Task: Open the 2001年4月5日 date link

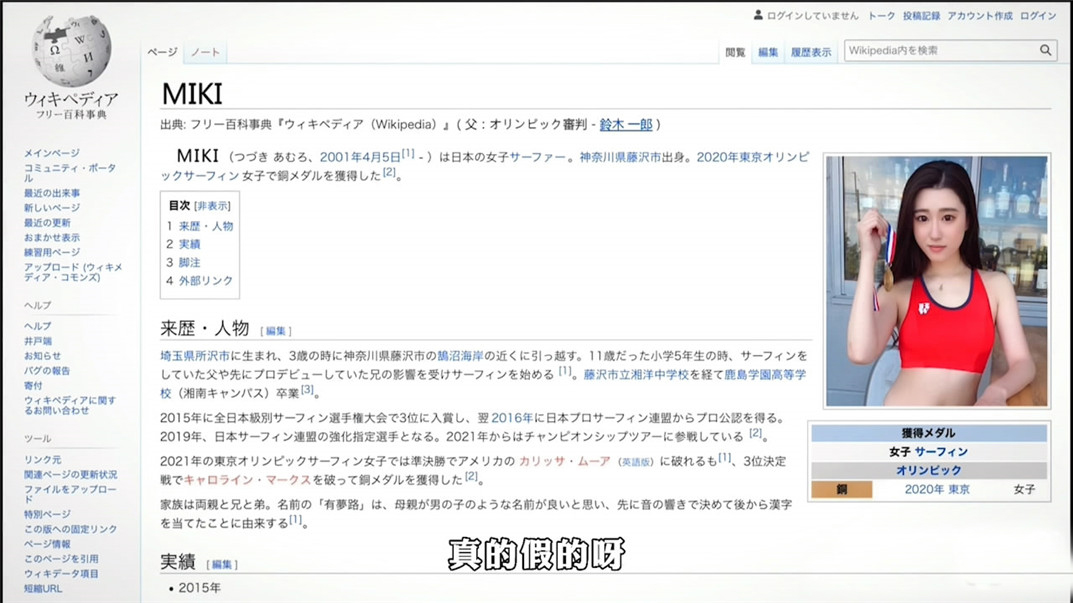Action: coord(360,157)
